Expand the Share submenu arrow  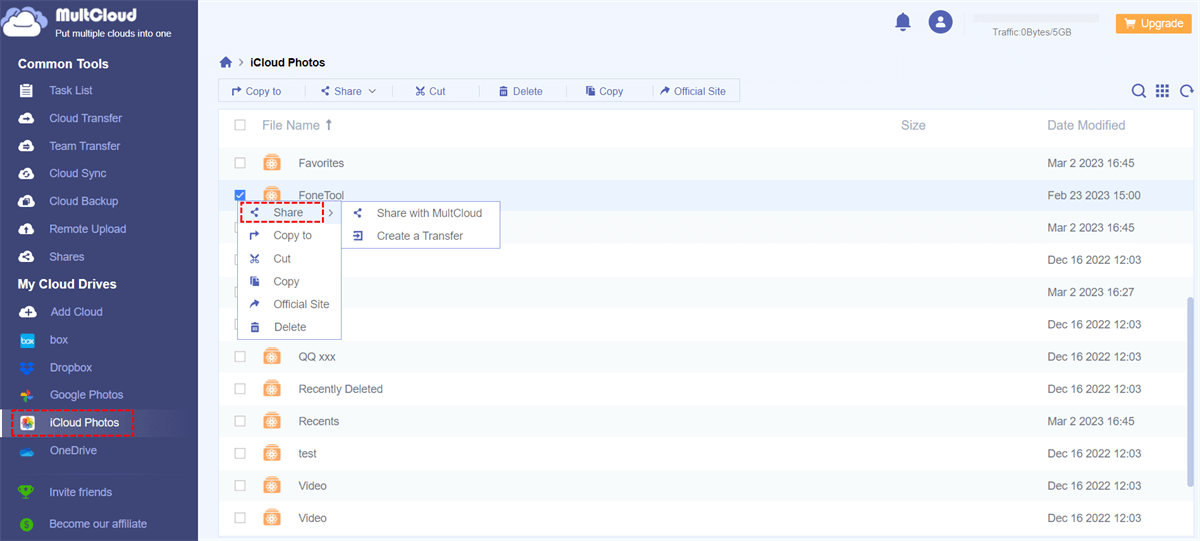tap(331, 213)
